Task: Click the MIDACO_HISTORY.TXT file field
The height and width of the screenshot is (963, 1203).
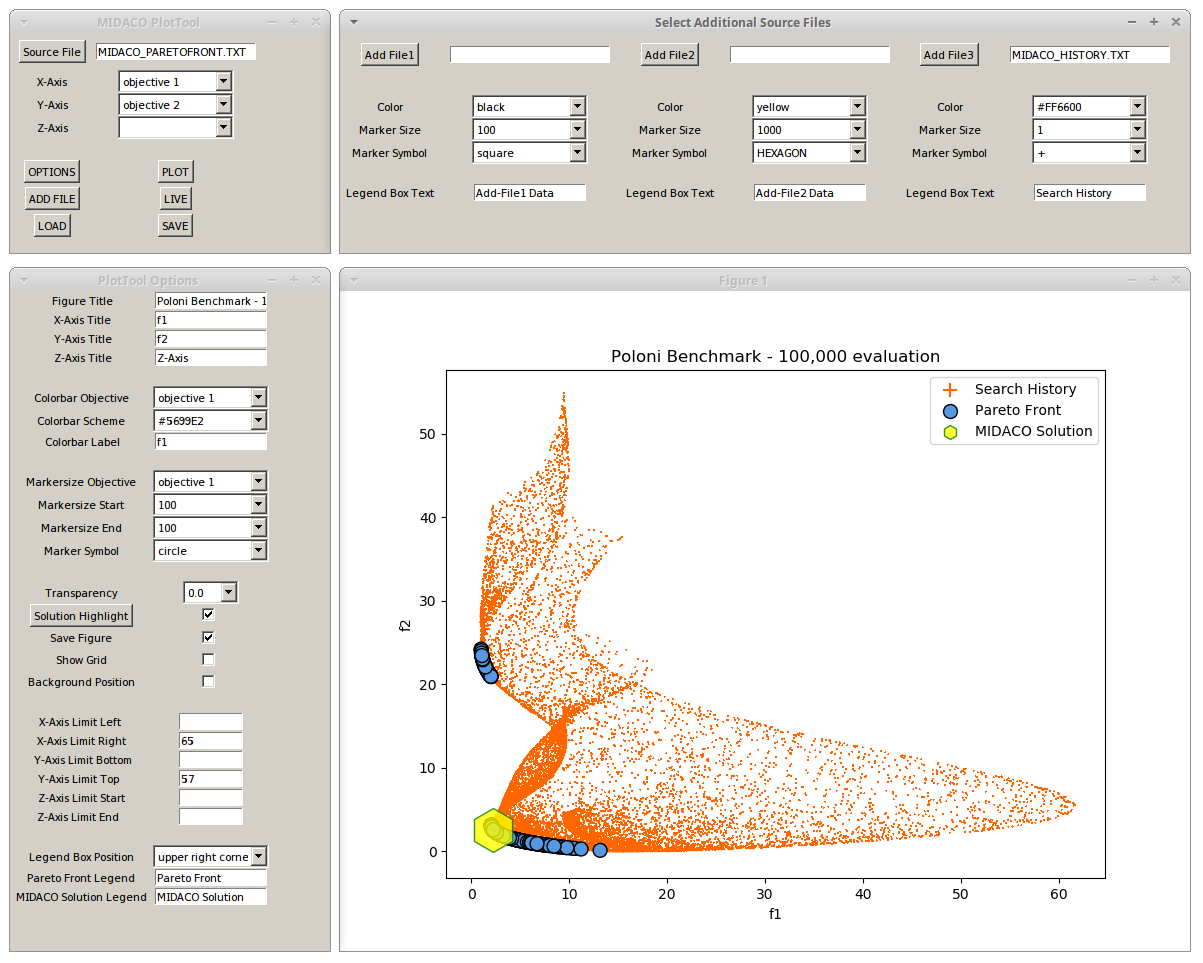Action: (1090, 55)
